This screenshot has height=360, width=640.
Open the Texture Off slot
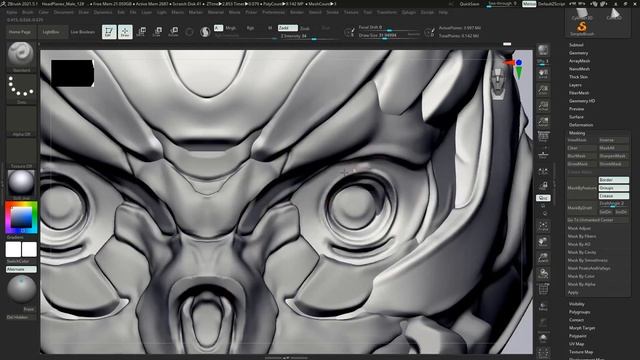(x=21, y=153)
